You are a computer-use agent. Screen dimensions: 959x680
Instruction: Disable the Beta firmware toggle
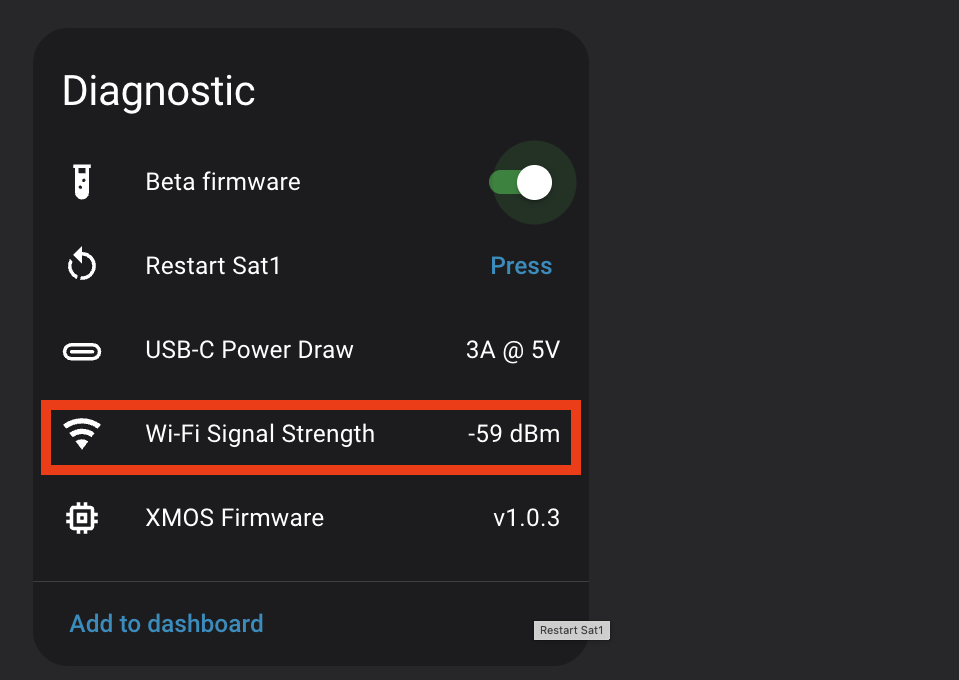coord(521,182)
